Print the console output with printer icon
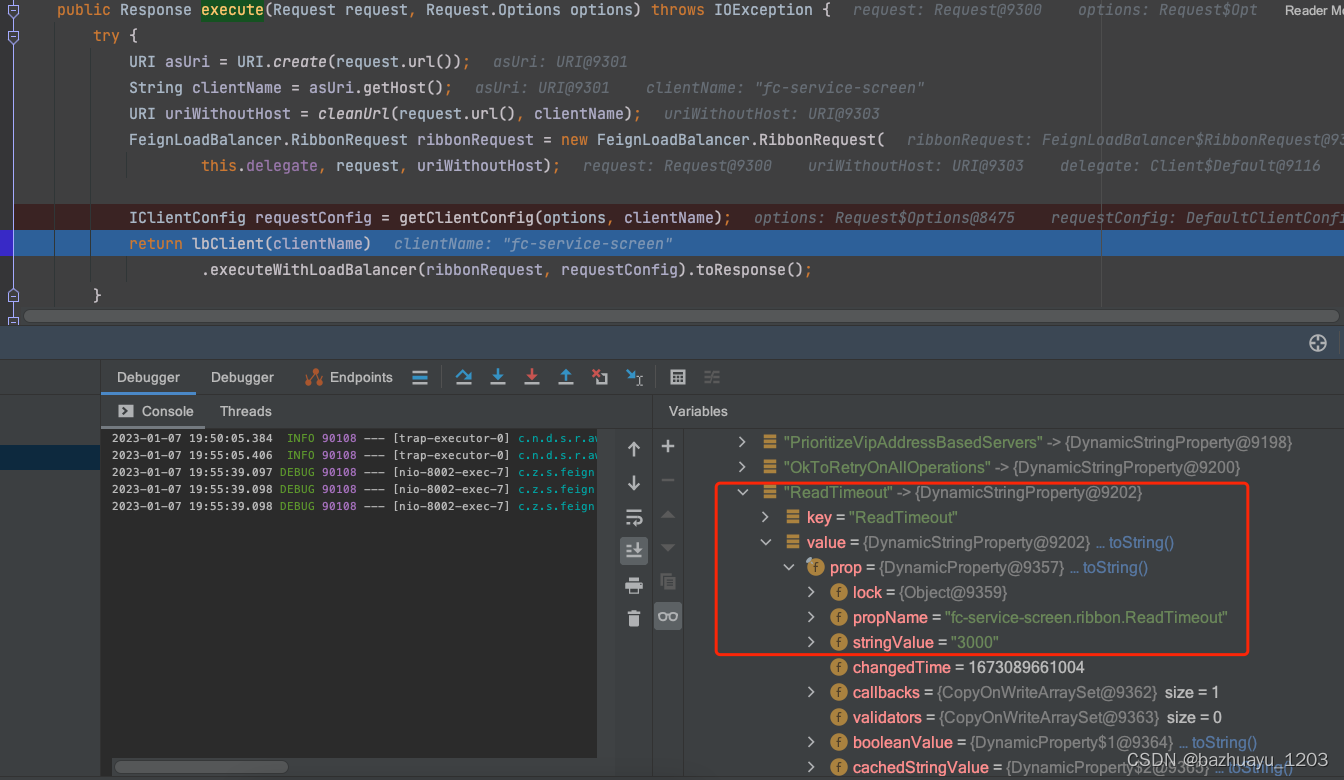Image resolution: width=1344 pixels, height=780 pixels. coord(634,585)
